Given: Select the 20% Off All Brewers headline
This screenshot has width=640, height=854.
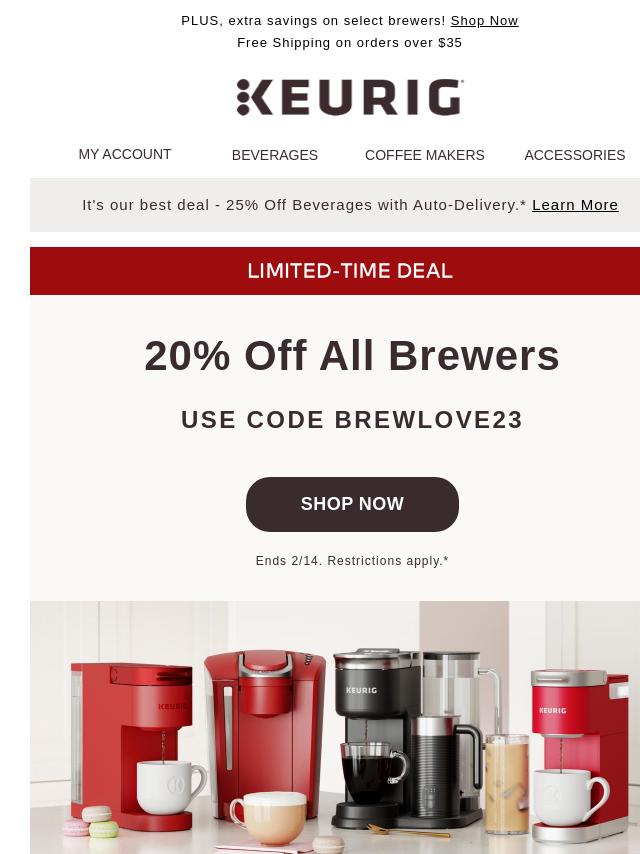Looking at the screenshot, I should [352, 356].
